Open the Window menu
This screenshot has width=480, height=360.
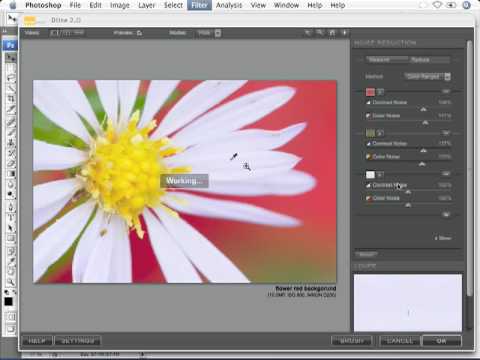pos(286,5)
